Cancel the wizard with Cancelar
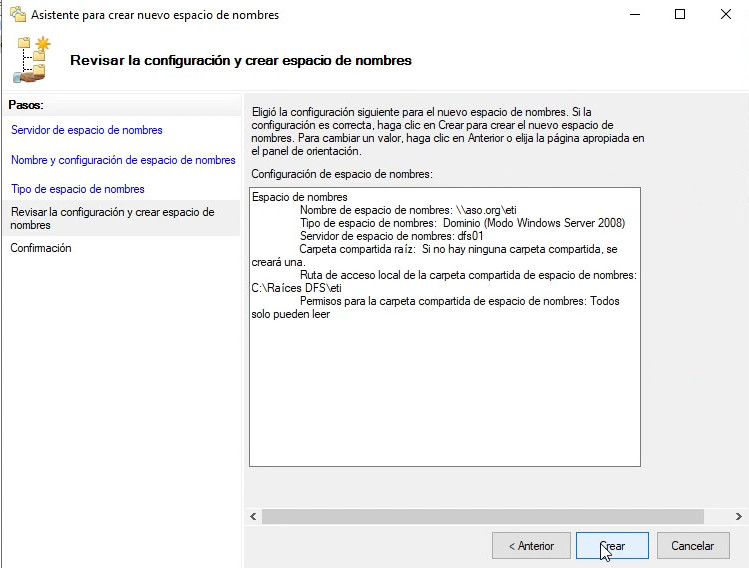This screenshot has height=568, width=749. coord(692,546)
